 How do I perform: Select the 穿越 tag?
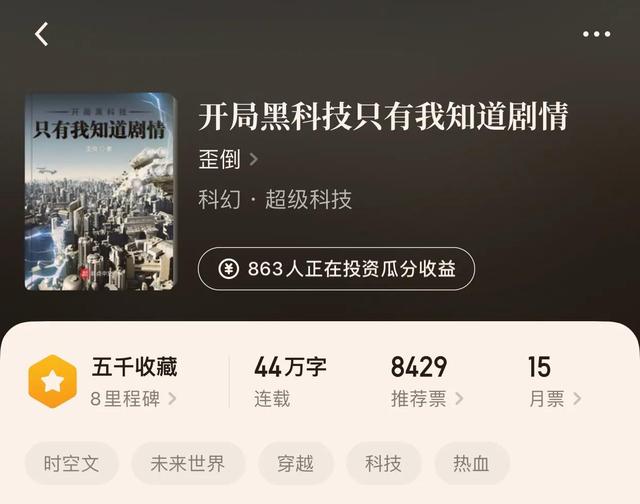click(296, 464)
